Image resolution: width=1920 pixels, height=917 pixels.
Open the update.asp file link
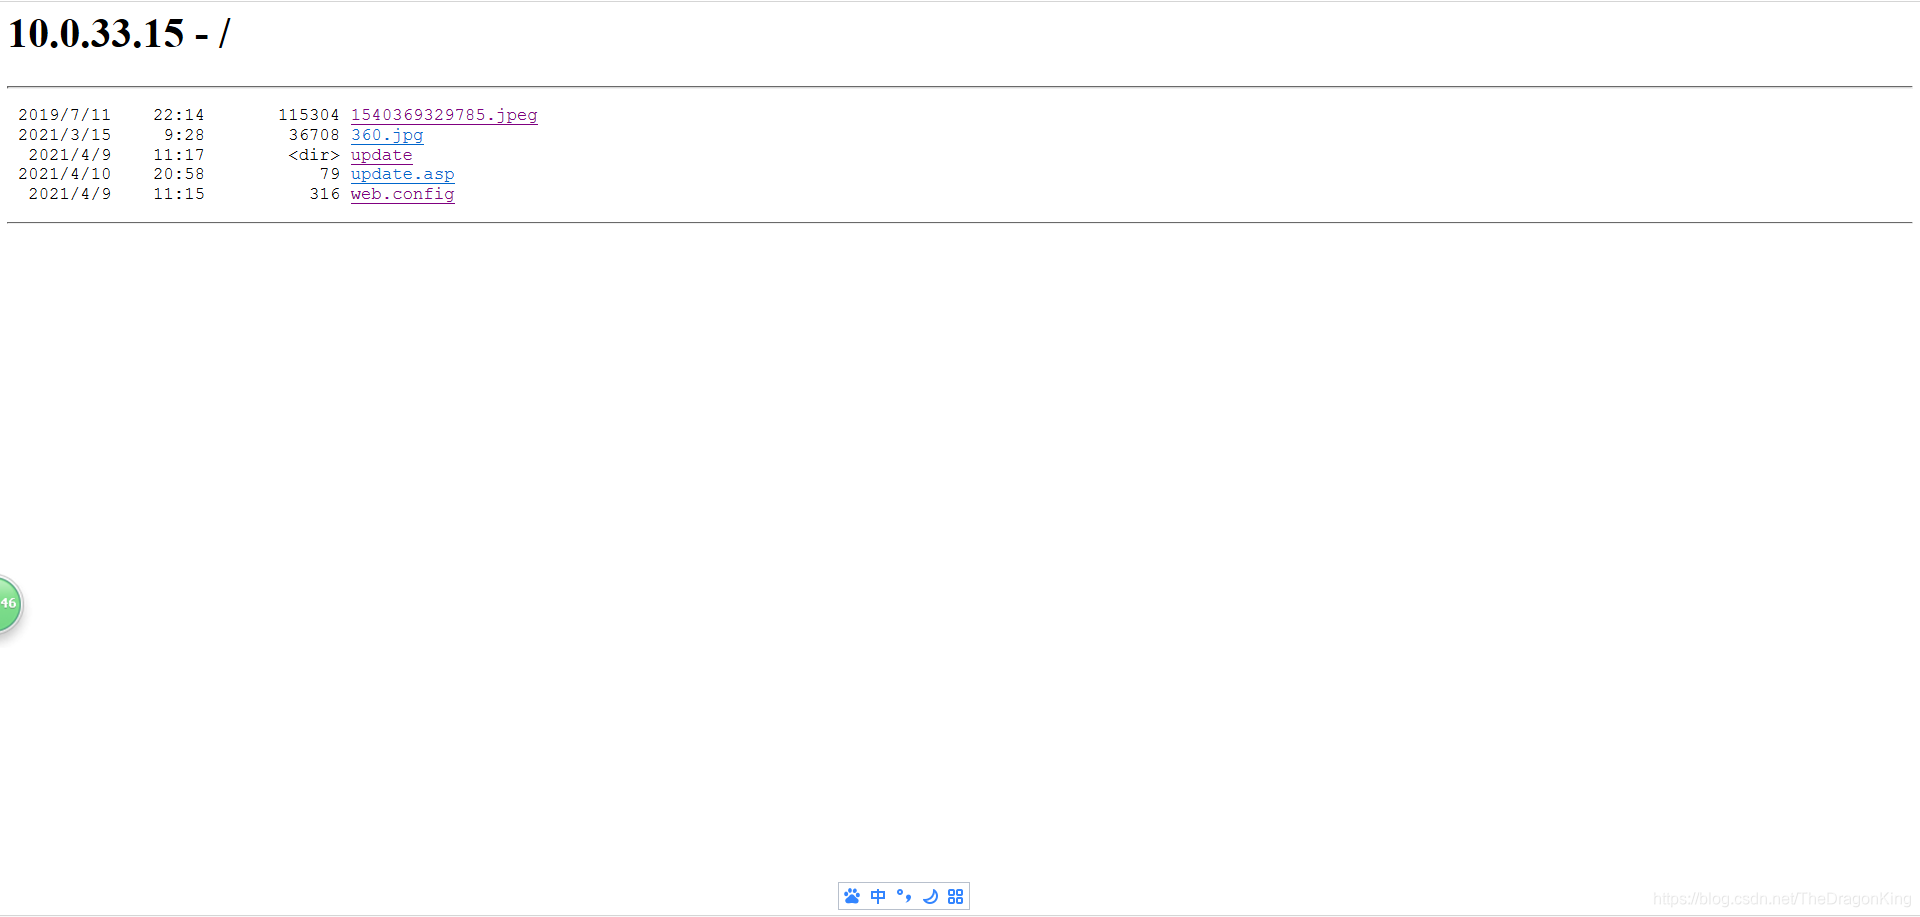(403, 174)
